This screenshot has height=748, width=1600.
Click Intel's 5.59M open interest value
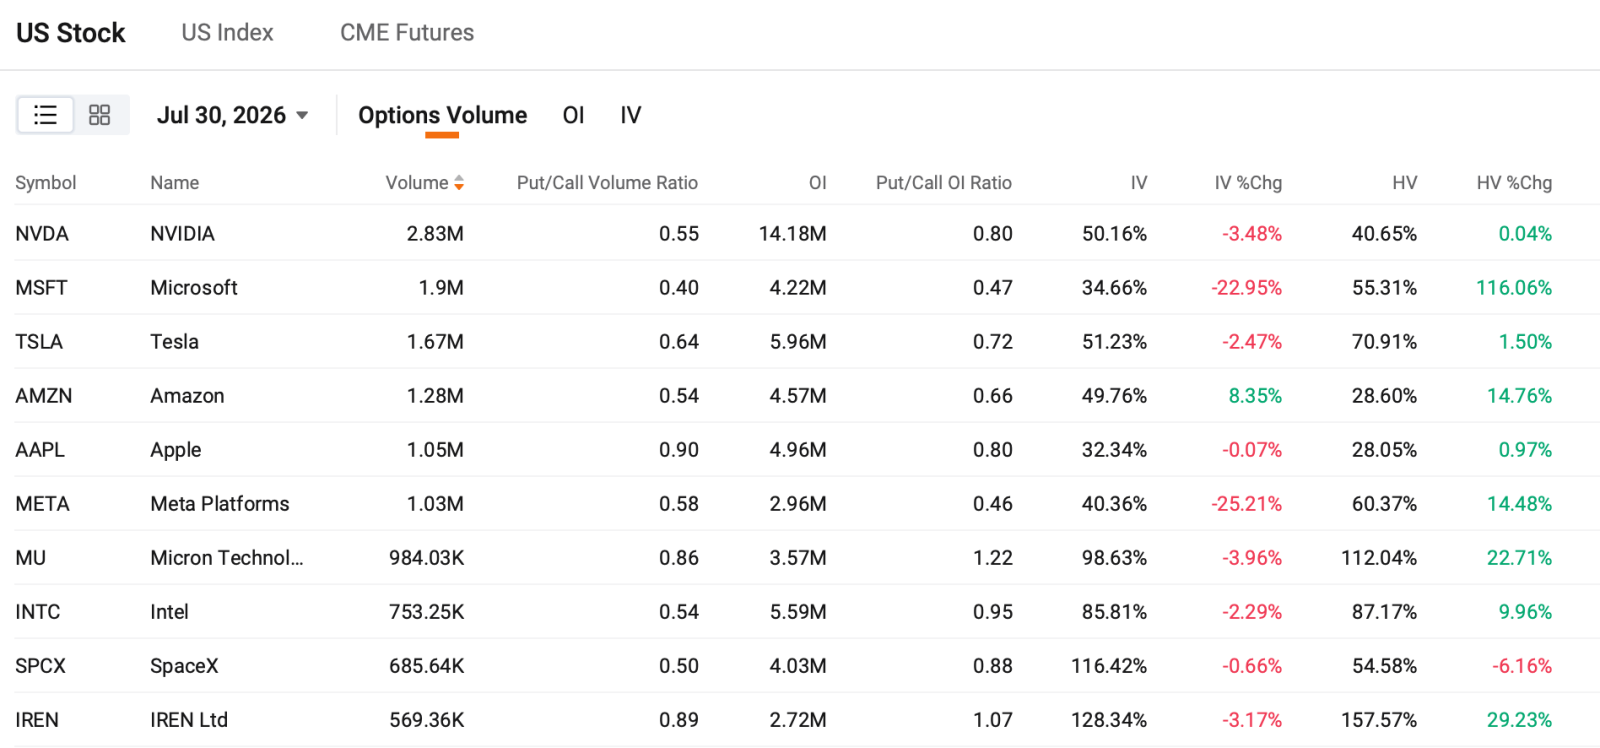click(798, 612)
